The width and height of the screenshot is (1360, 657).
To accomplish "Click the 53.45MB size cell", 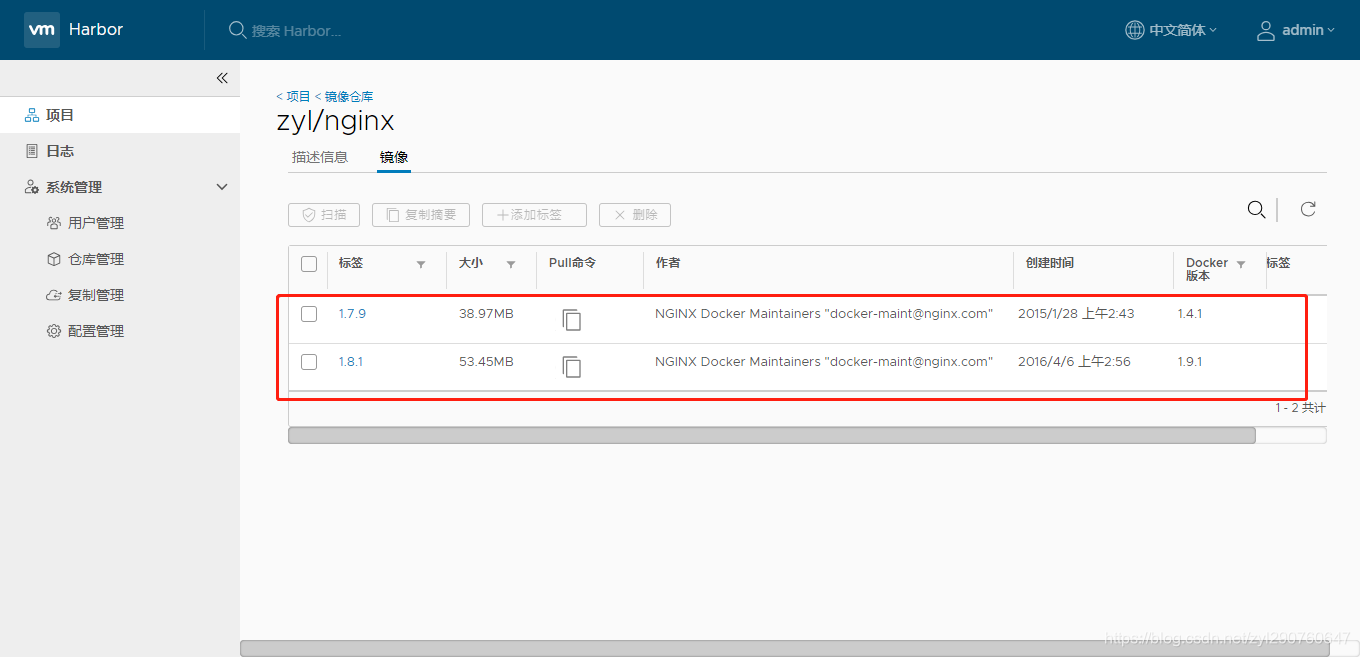I will (x=486, y=361).
